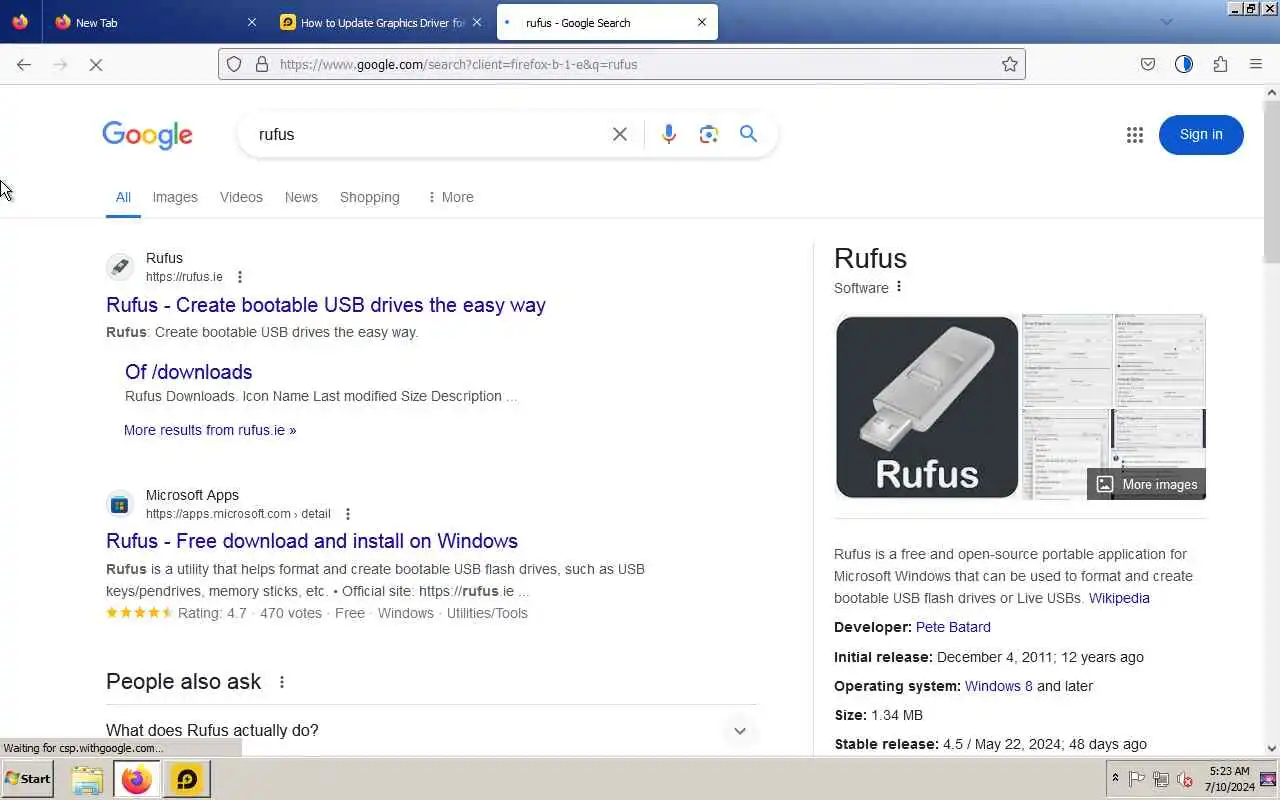This screenshot has width=1280, height=800.
Task: Open the 'Of /downloads' link
Action: tap(188, 372)
